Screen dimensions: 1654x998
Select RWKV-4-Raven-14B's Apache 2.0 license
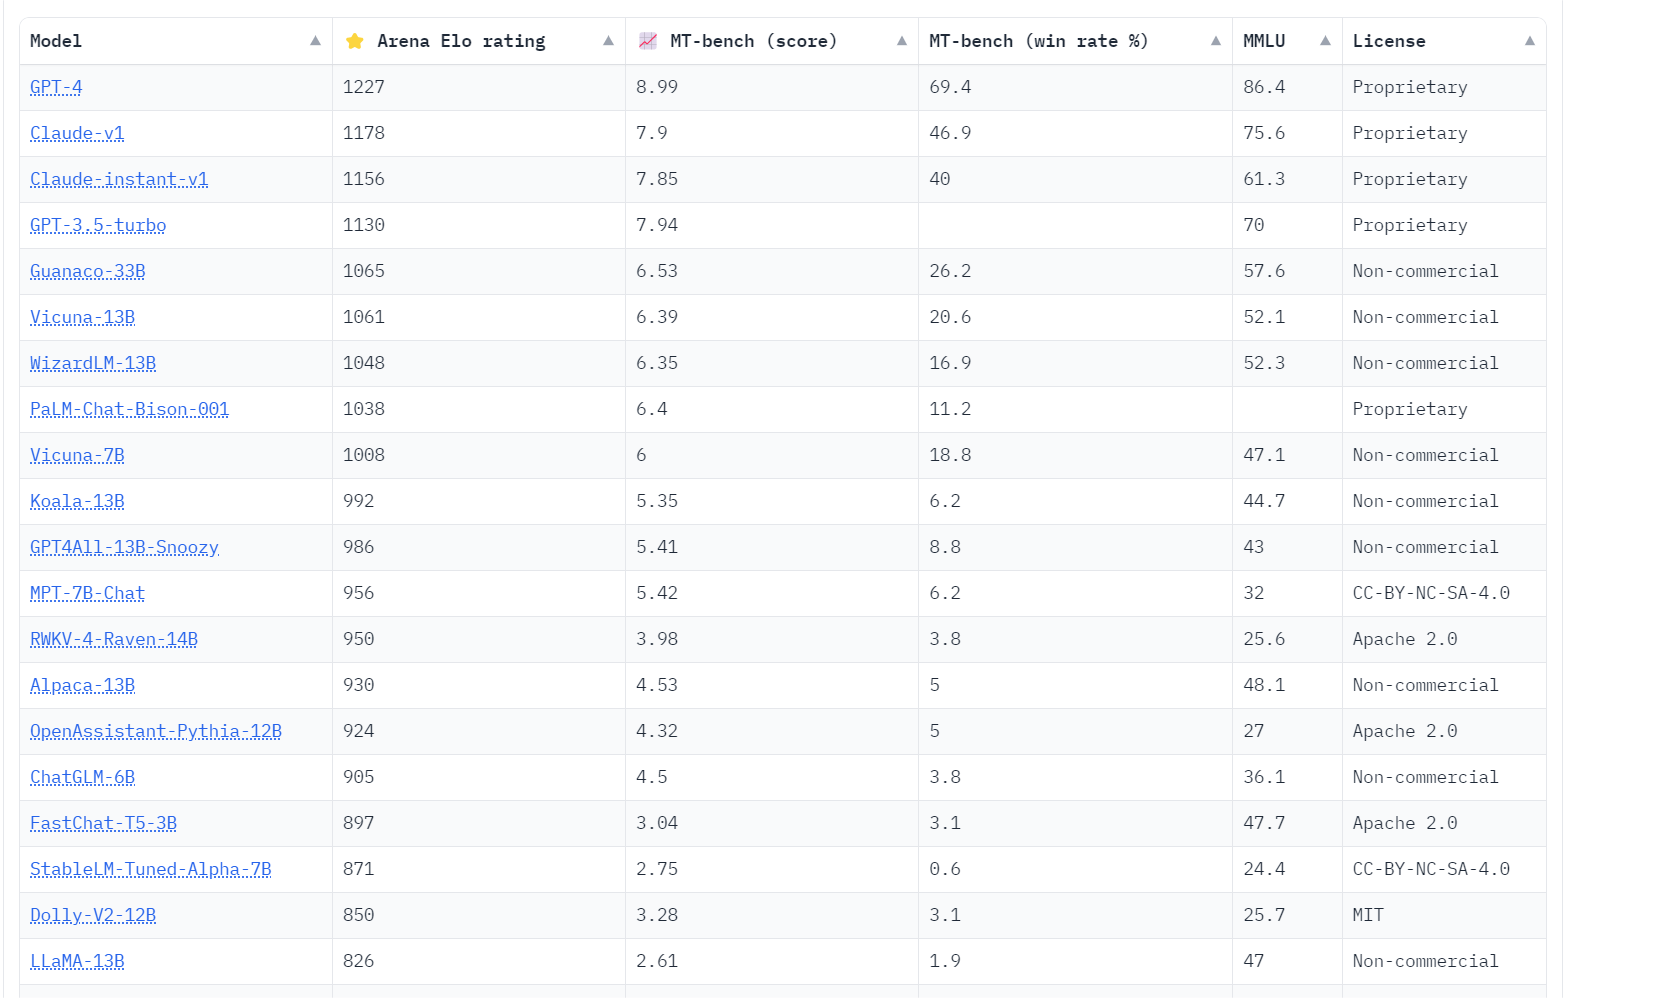point(1405,639)
